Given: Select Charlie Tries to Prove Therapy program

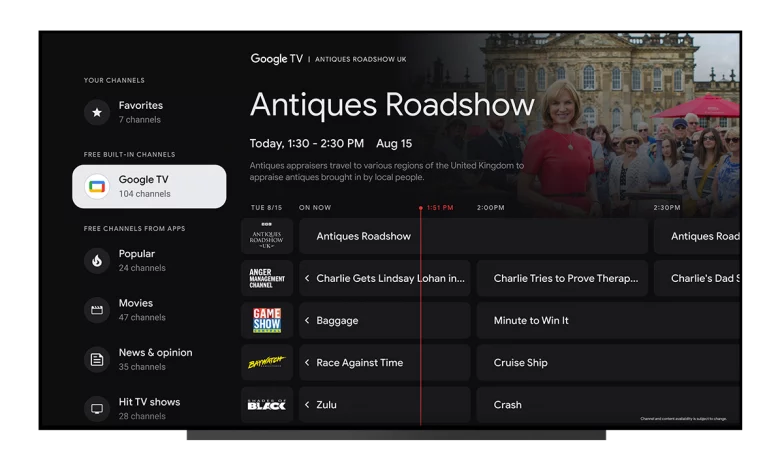Looking at the screenshot, I should [562, 279].
